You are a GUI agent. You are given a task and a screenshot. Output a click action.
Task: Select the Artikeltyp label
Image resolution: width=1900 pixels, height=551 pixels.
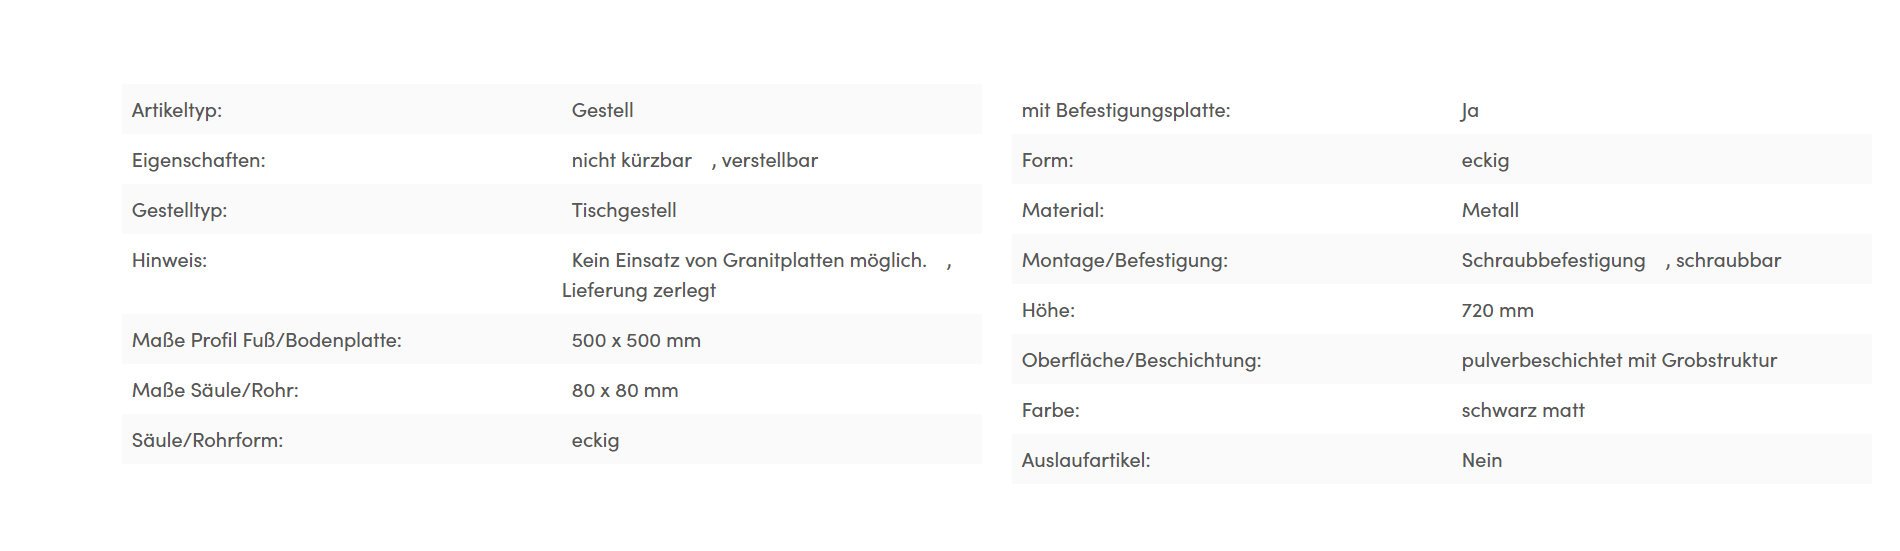click(x=177, y=110)
